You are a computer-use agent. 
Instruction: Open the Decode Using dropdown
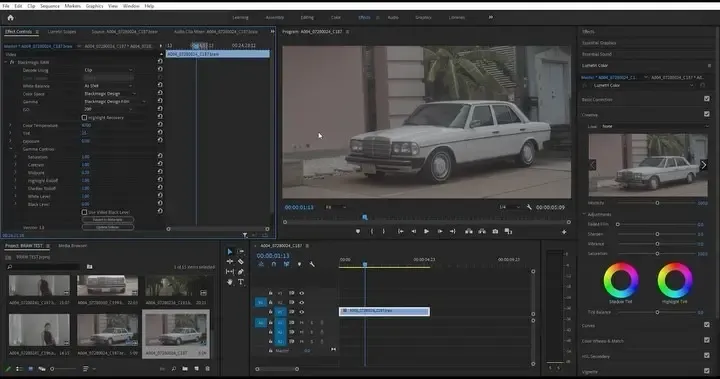(x=108, y=70)
